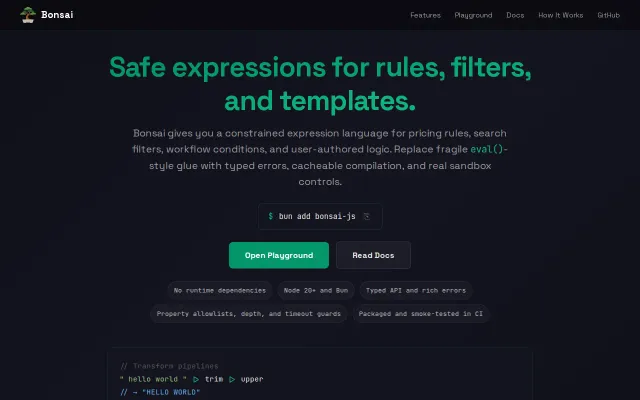Image resolution: width=640 pixels, height=400 pixels.
Task: Click the Bonsai brand name text
Action: (57, 15)
